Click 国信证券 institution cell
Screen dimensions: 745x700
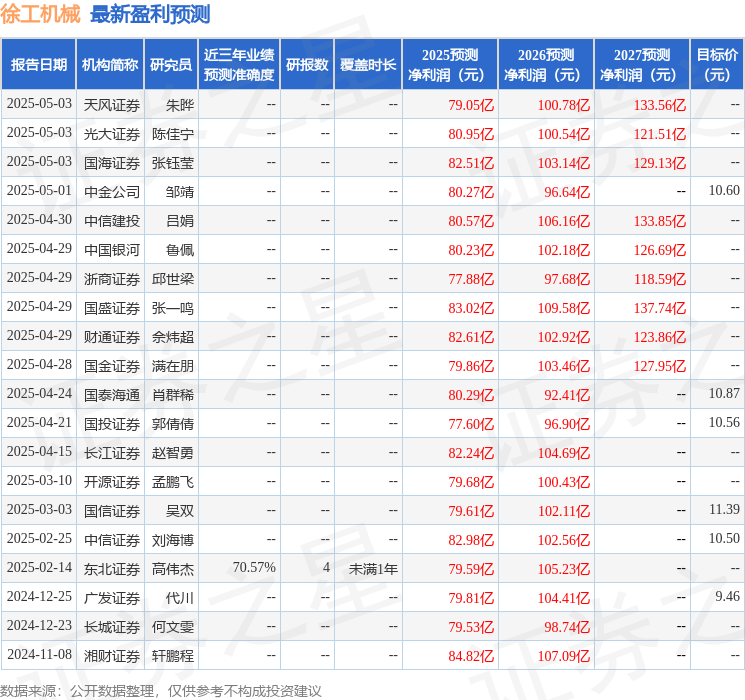(112, 511)
